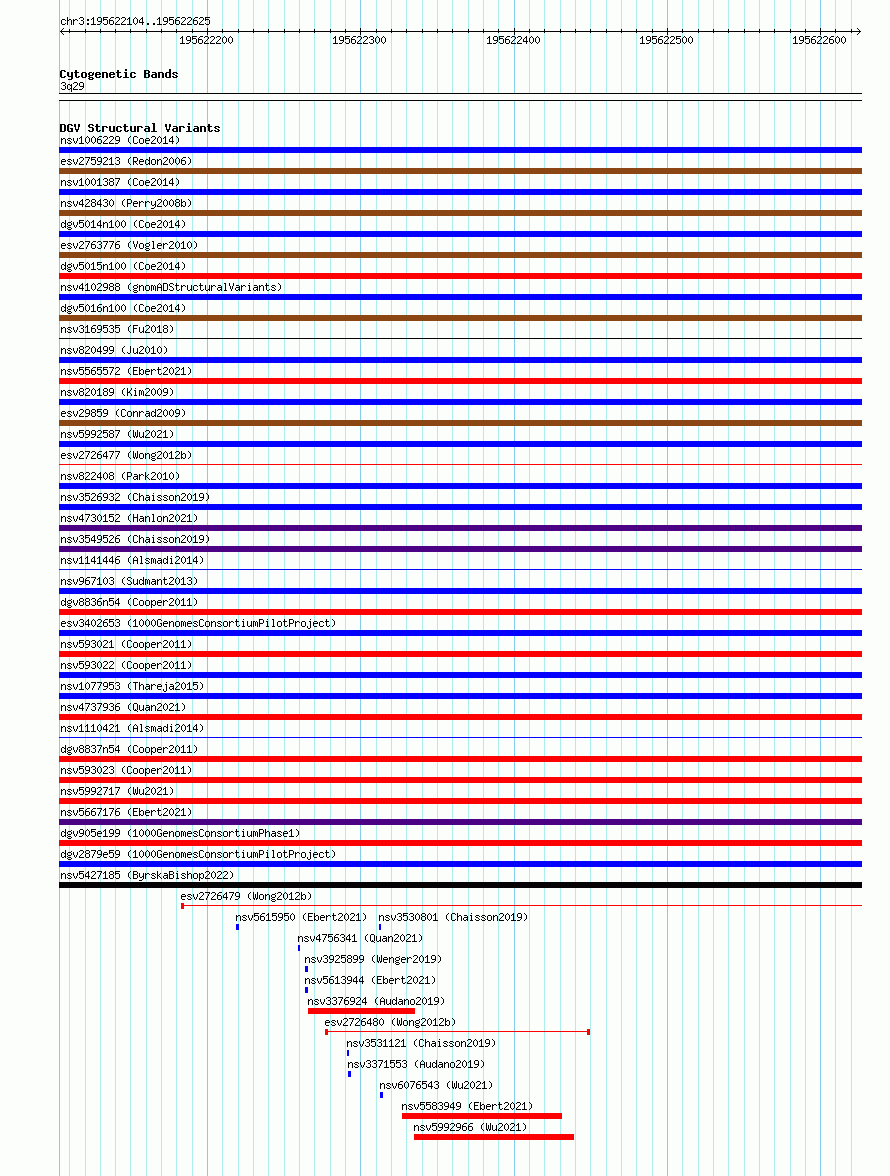Click the black bar under nsv5427185
The width and height of the screenshot is (890, 1176).
point(460,885)
